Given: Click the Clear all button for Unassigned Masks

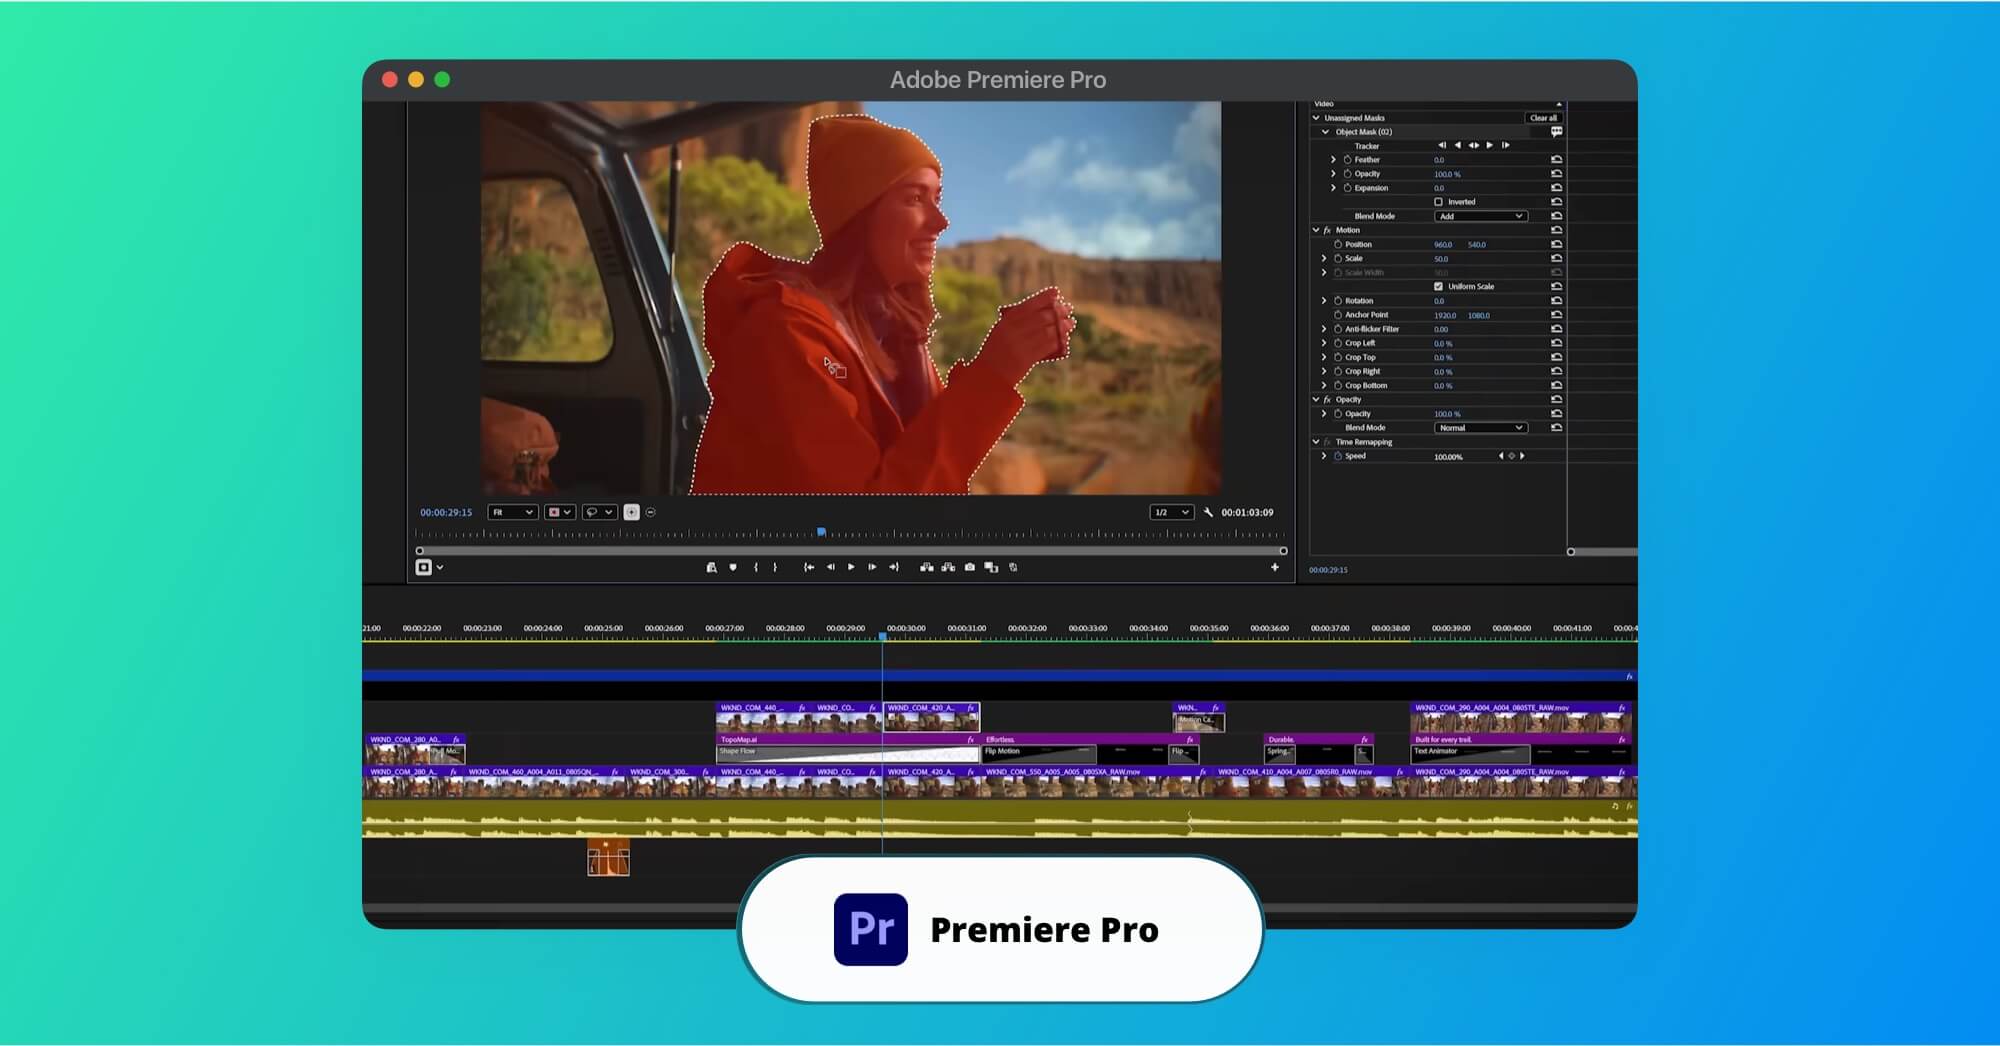Looking at the screenshot, I should click(x=1543, y=118).
